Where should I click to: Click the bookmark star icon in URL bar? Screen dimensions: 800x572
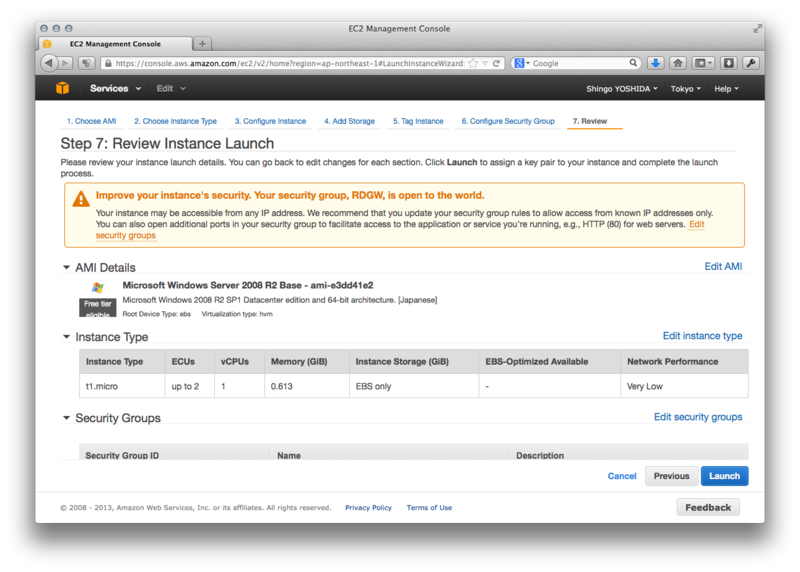click(x=473, y=63)
